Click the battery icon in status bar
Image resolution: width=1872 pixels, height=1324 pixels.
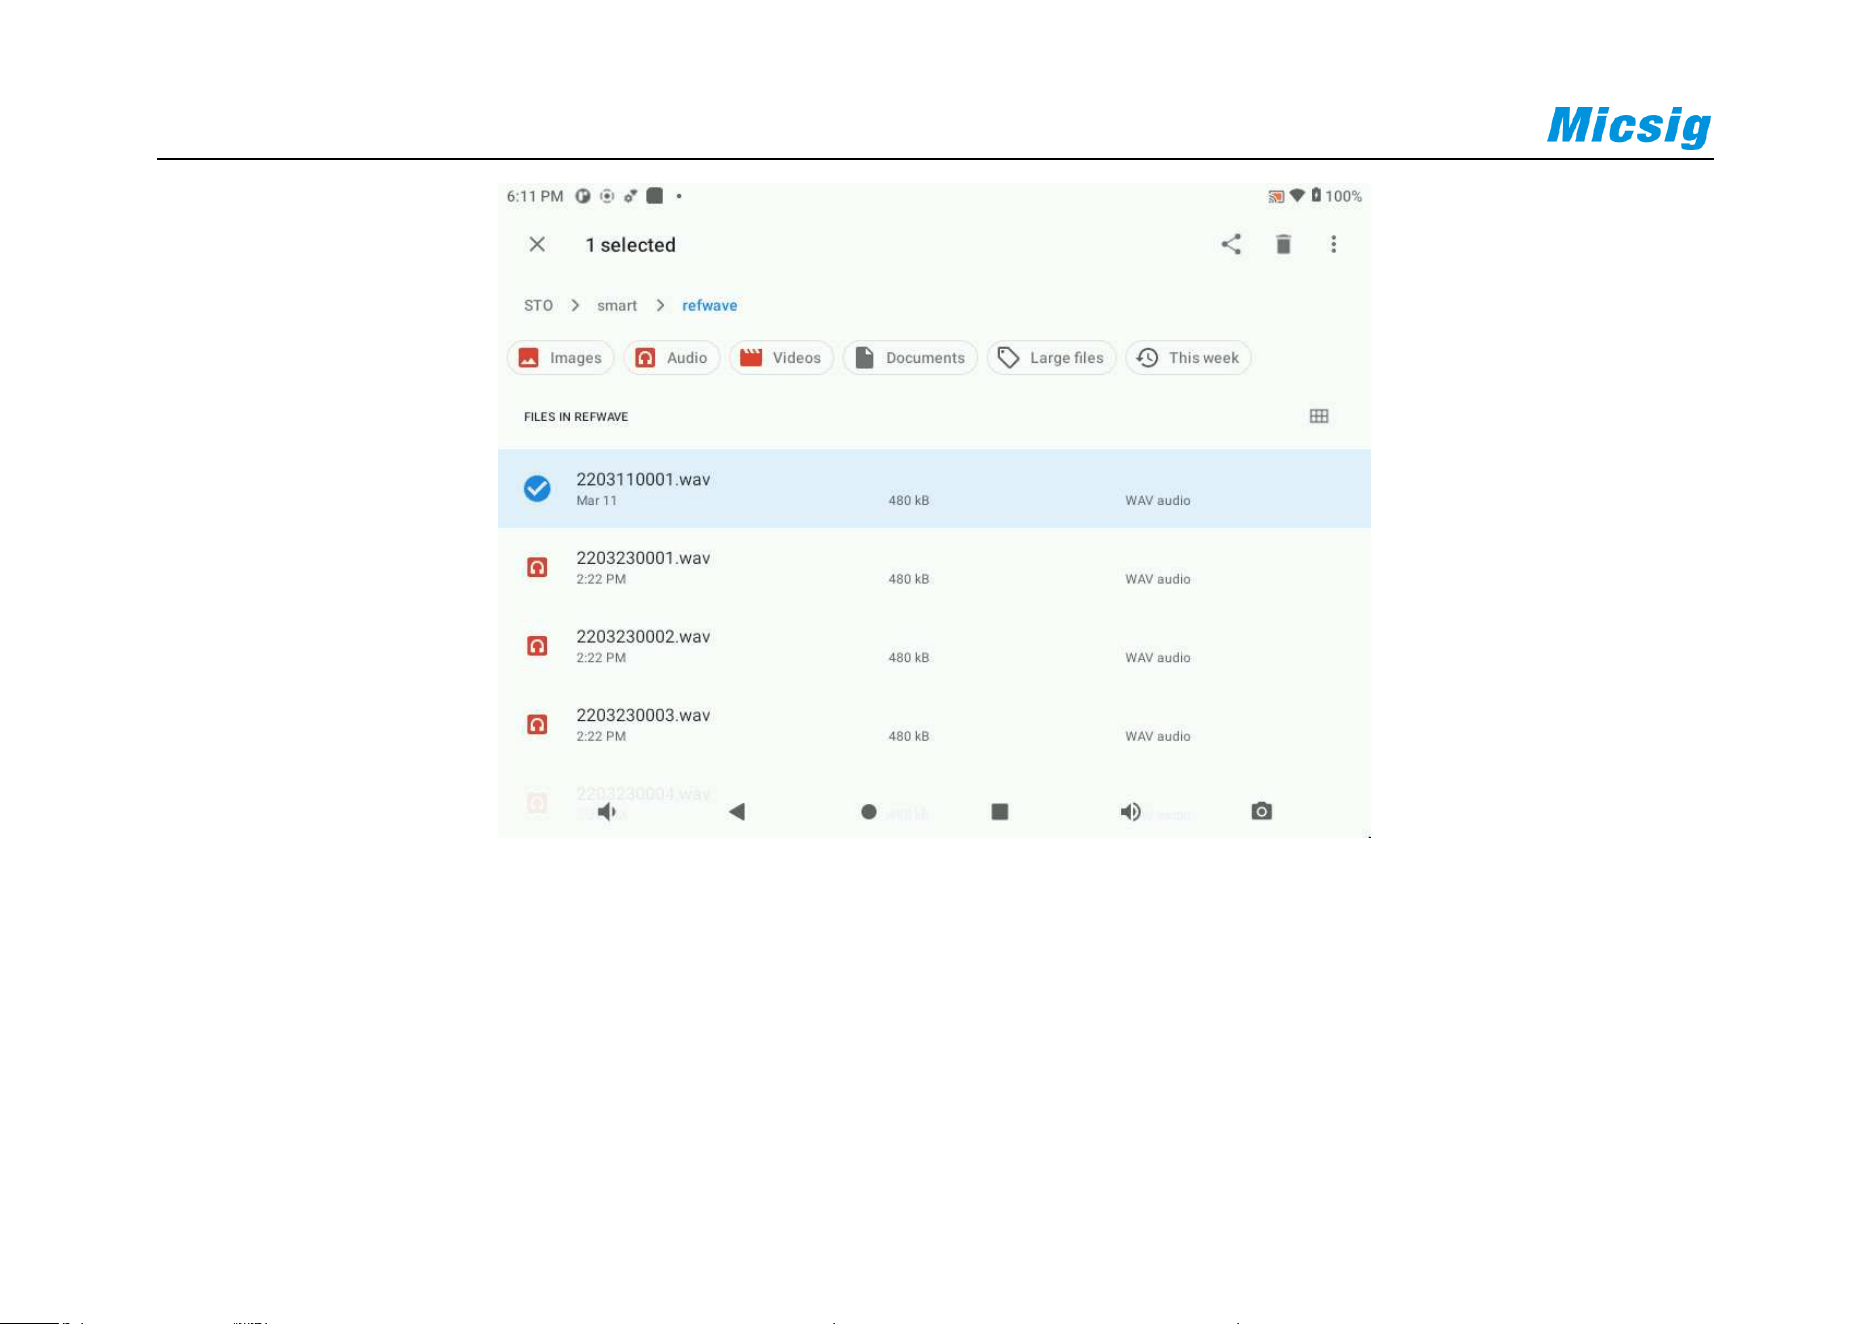point(1316,195)
